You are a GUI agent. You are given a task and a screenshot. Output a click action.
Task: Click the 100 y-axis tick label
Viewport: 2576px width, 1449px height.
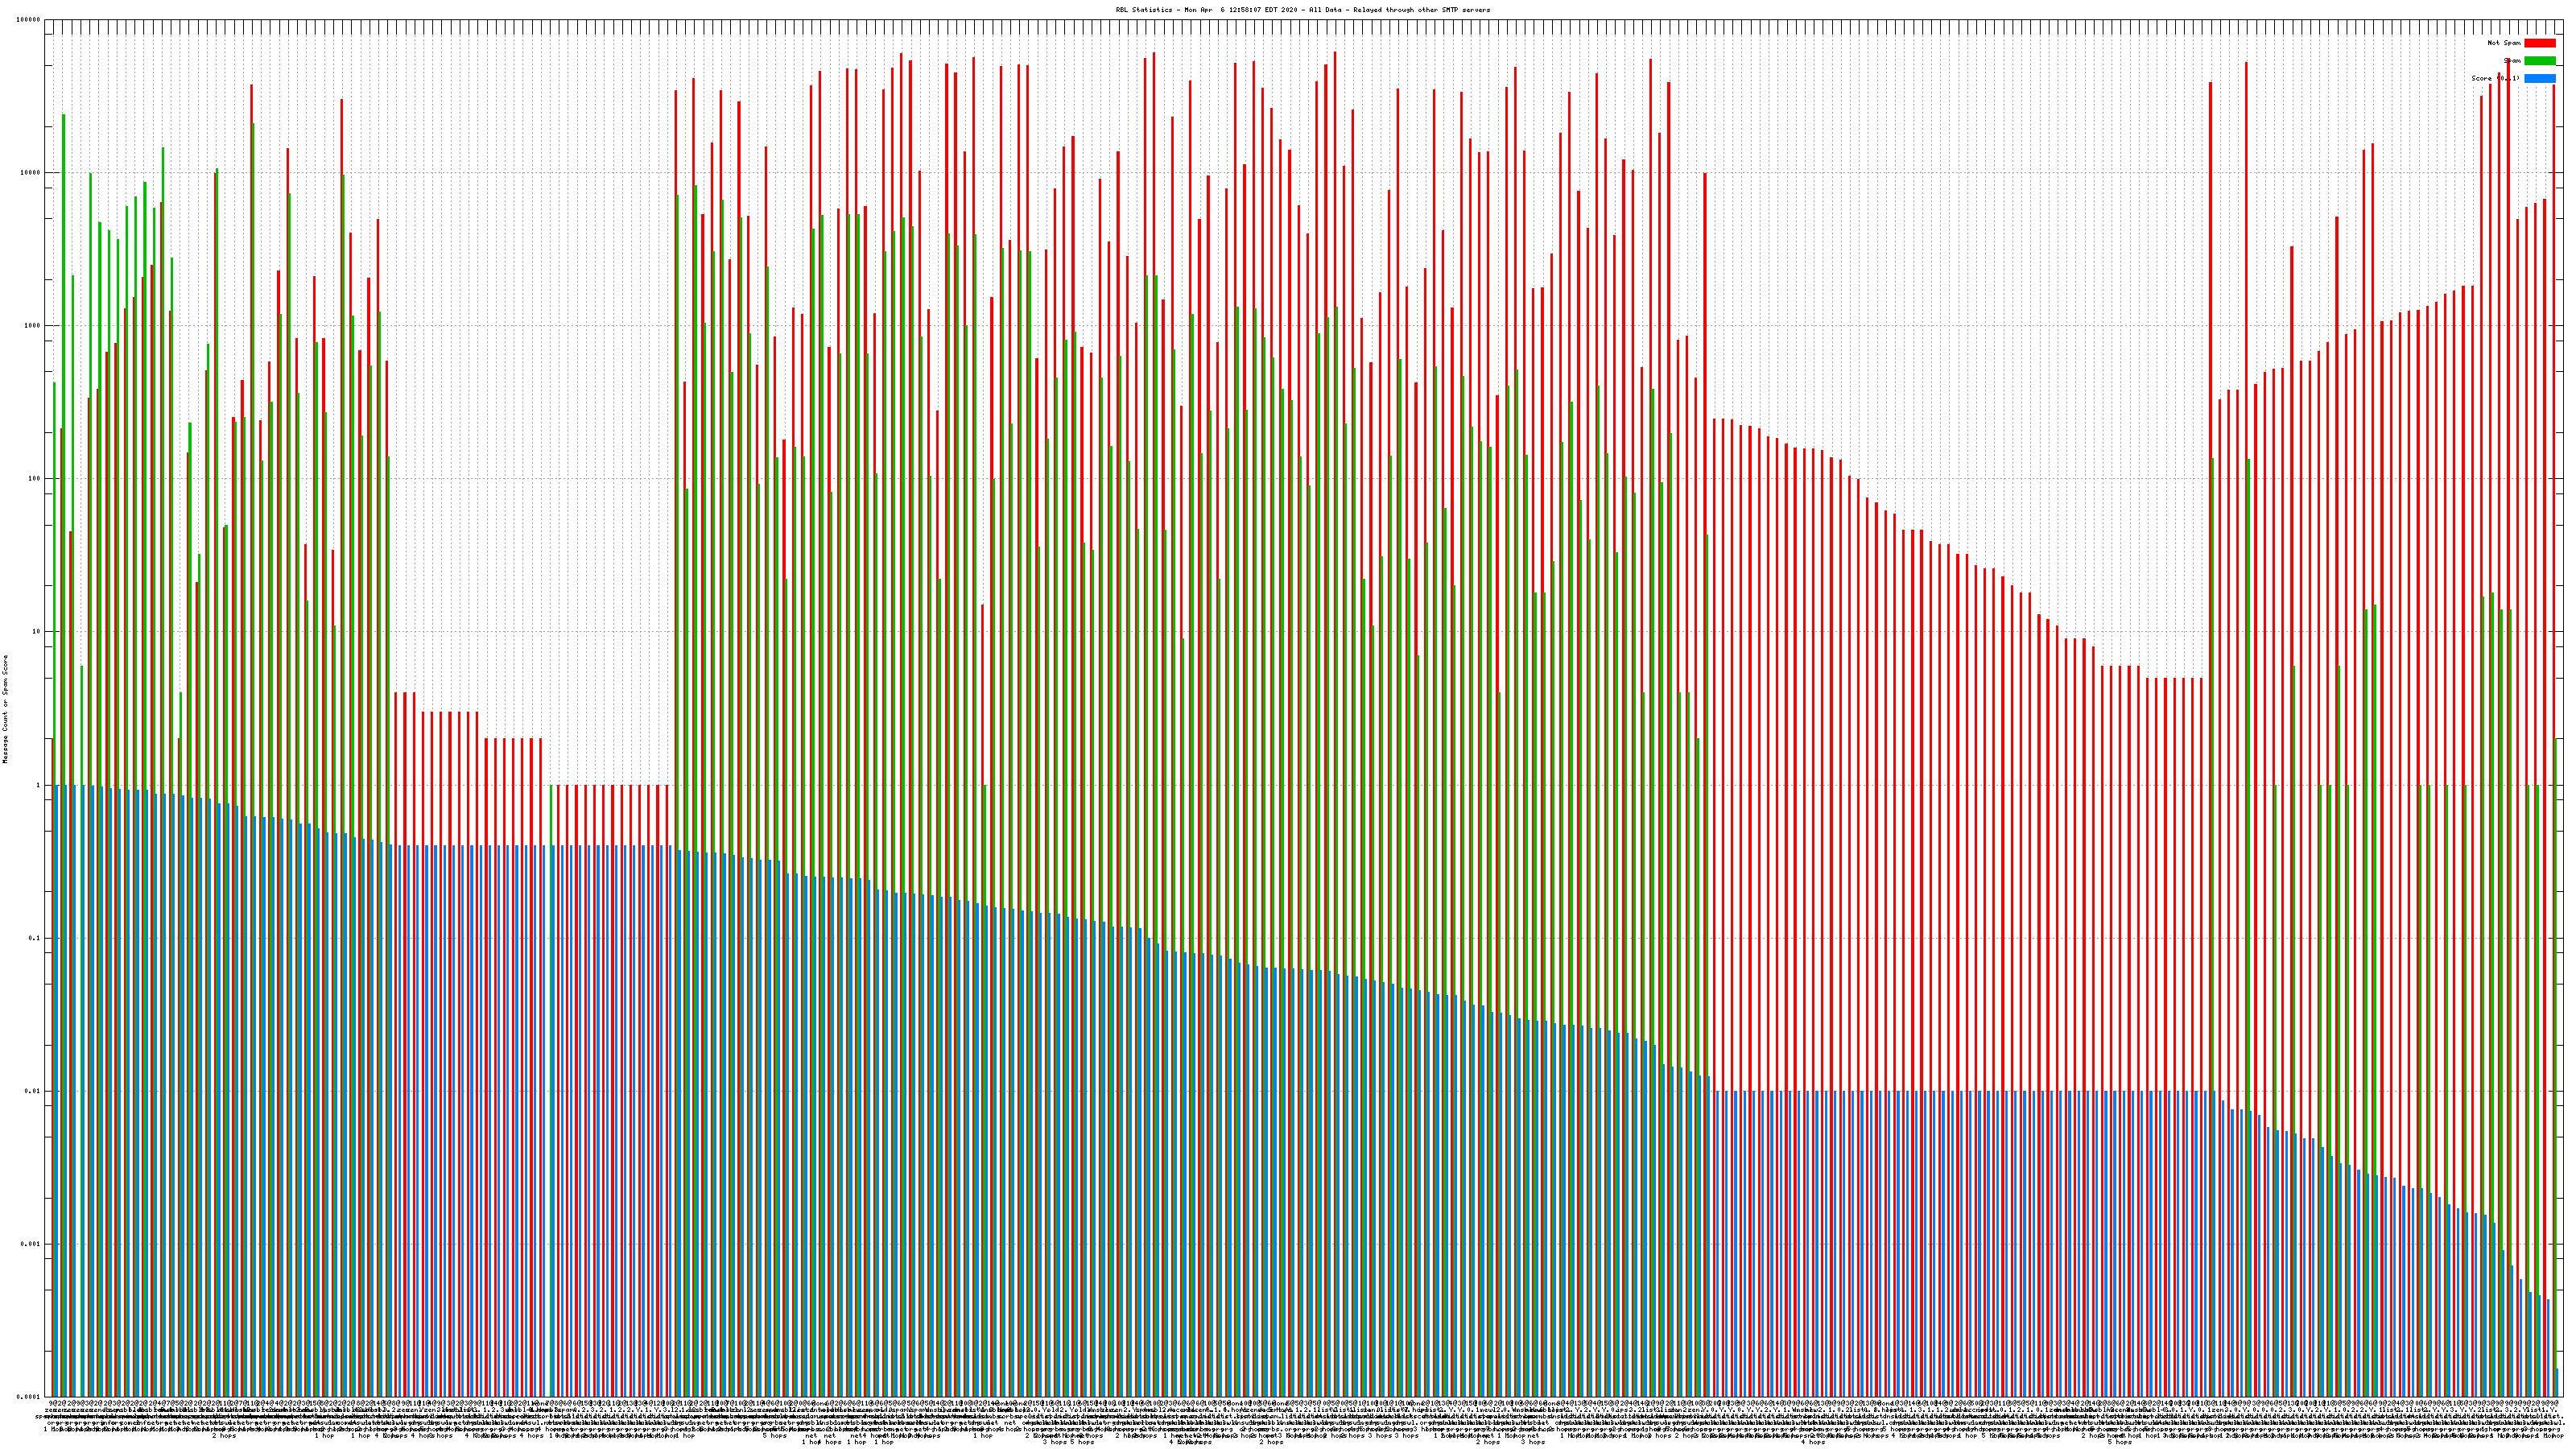(x=34, y=479)
